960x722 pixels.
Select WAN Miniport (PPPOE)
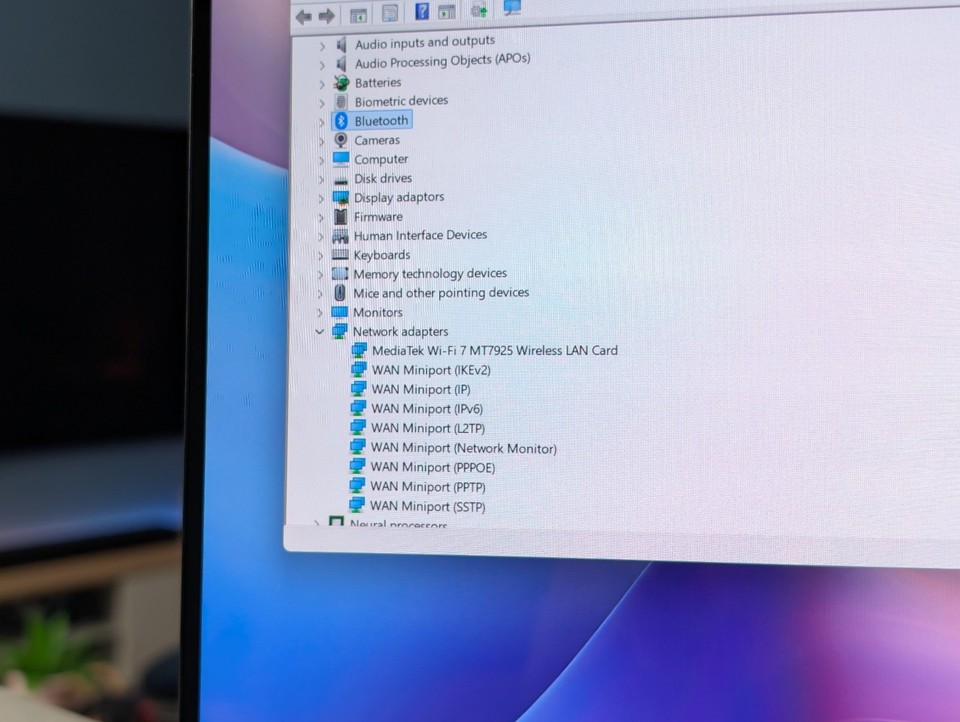[x=432, y=467]
